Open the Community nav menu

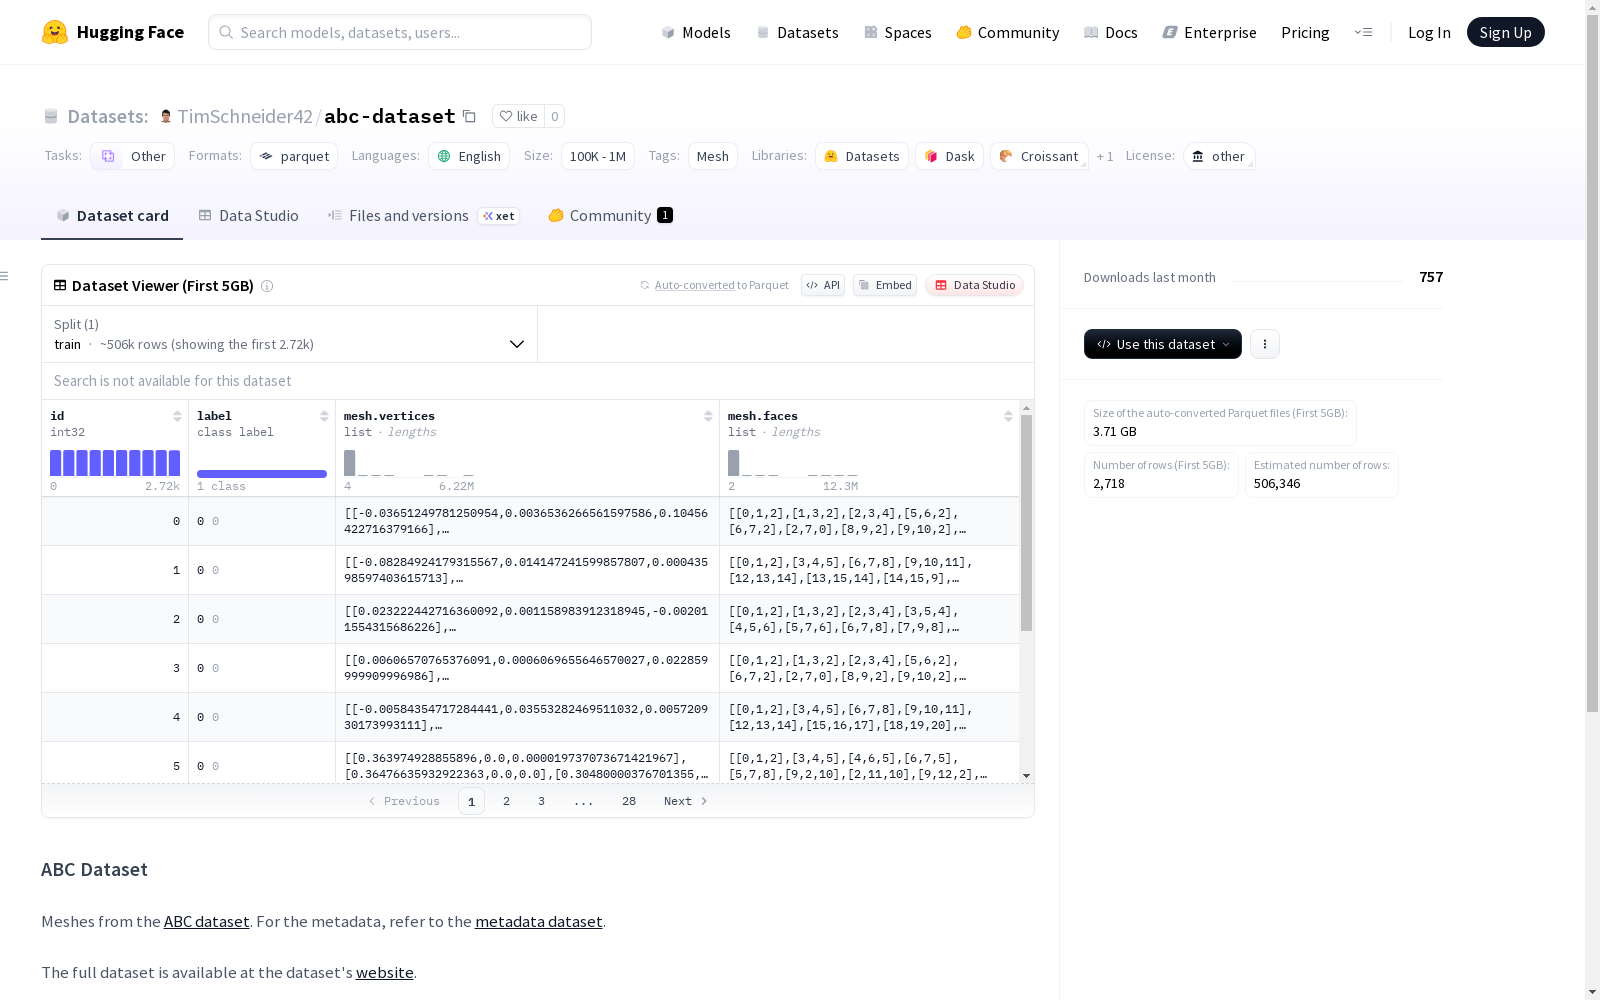1008,32
